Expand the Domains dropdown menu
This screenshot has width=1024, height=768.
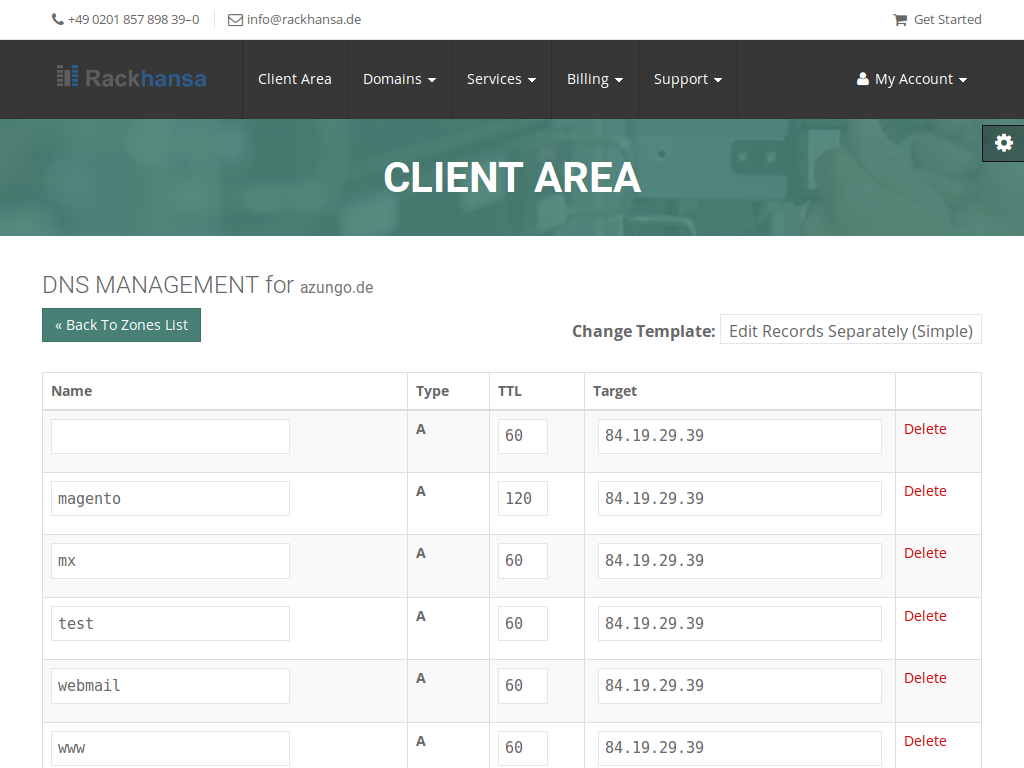click(x=399, y=79)
